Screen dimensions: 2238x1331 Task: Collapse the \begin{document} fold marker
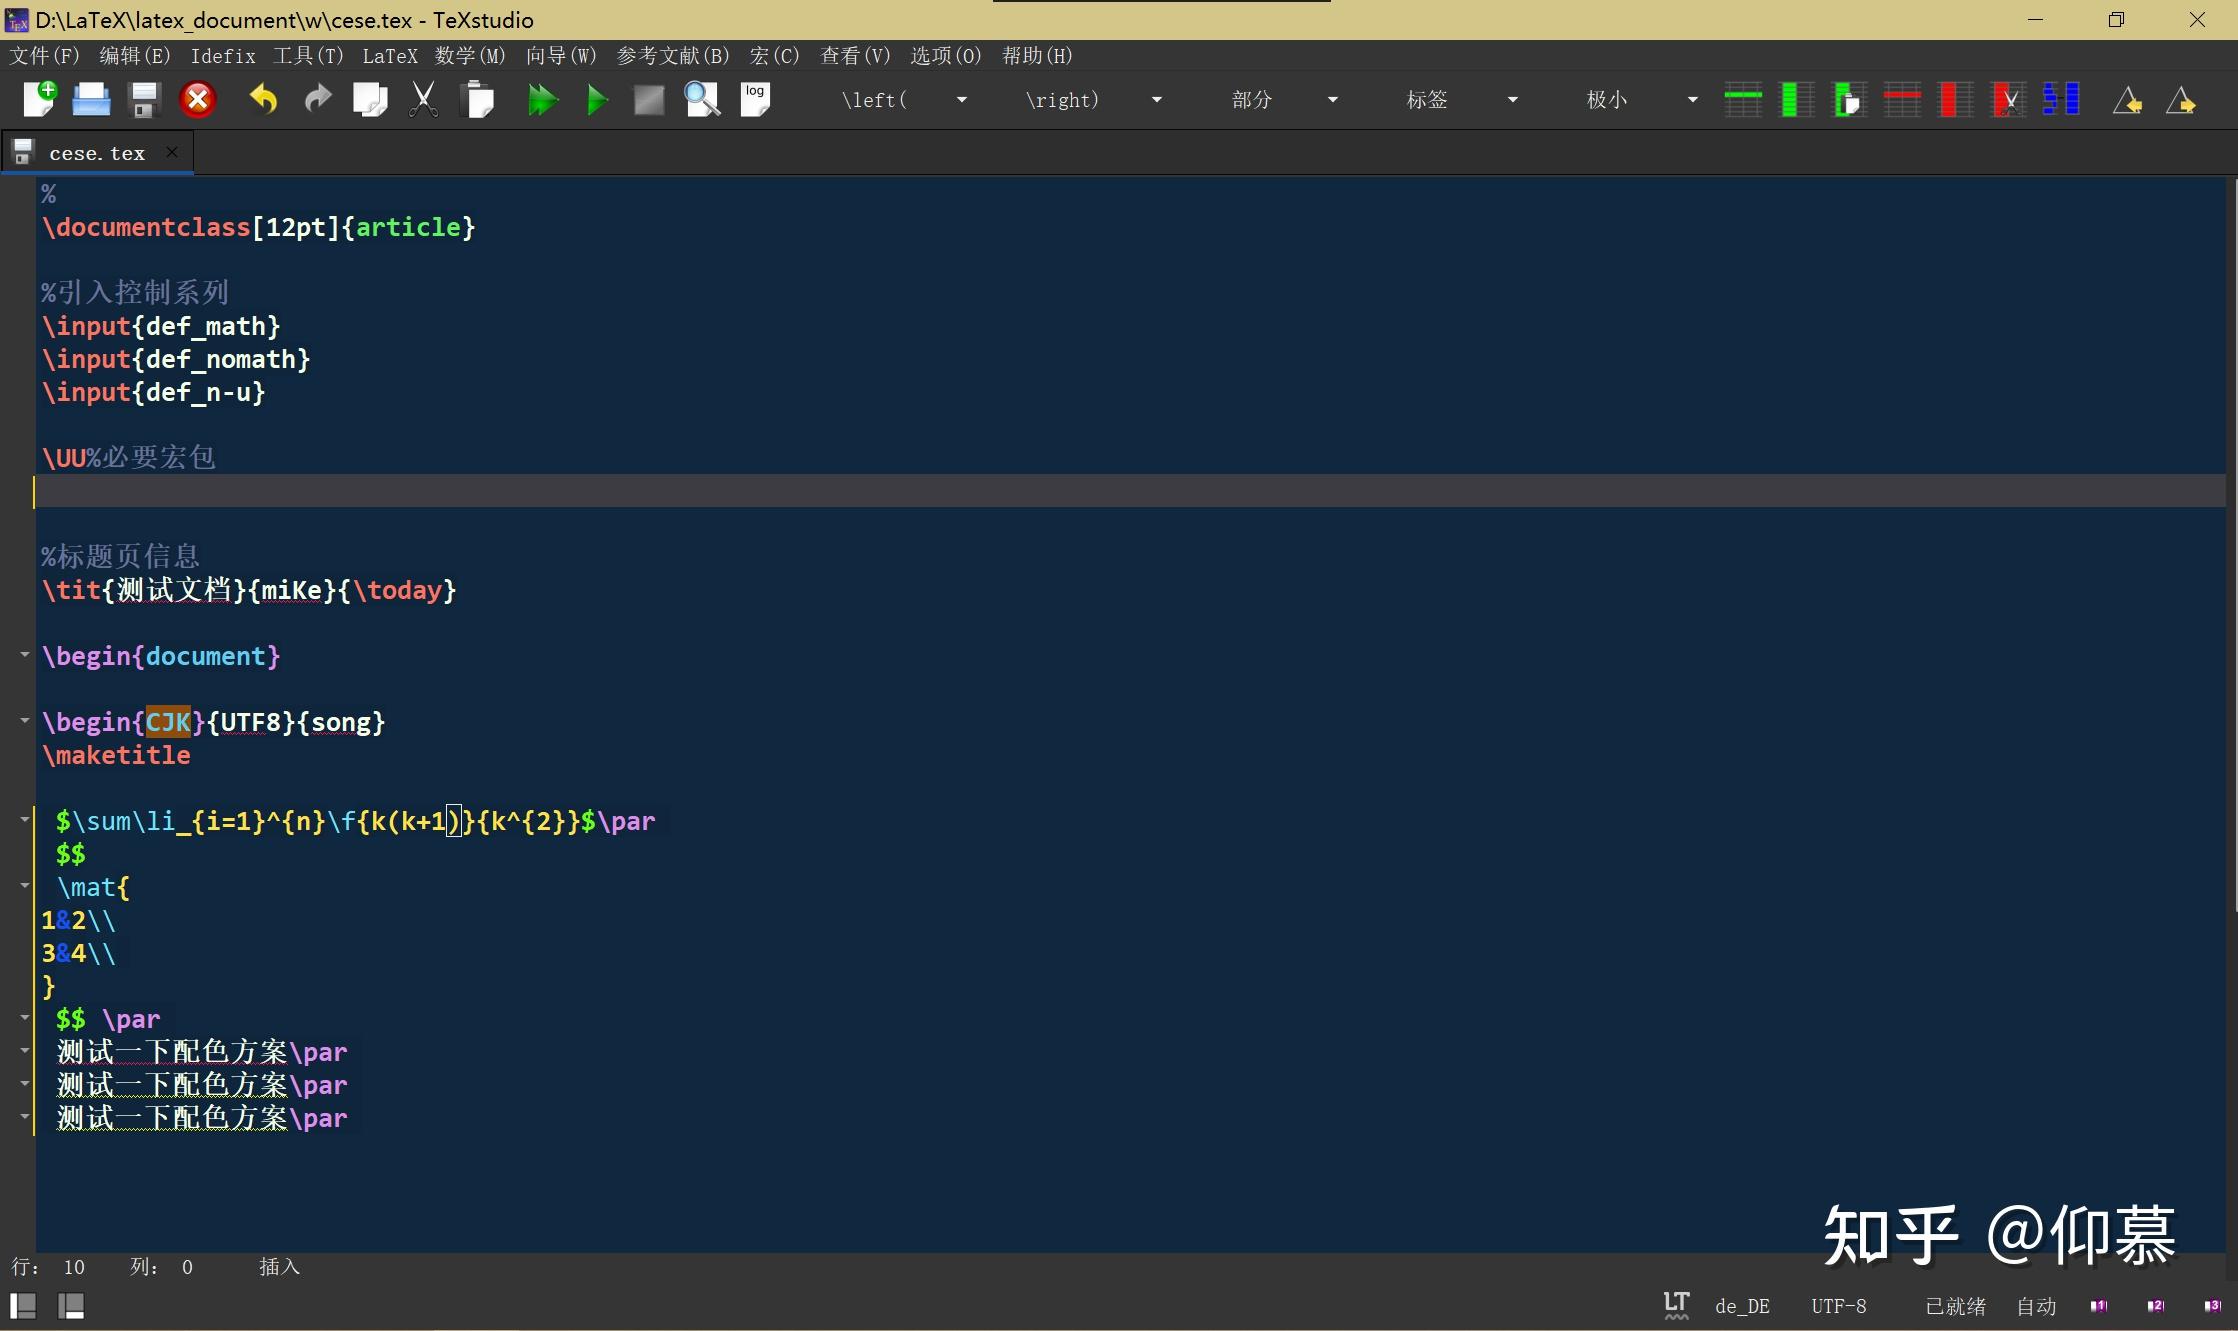(x=25, y=655)
